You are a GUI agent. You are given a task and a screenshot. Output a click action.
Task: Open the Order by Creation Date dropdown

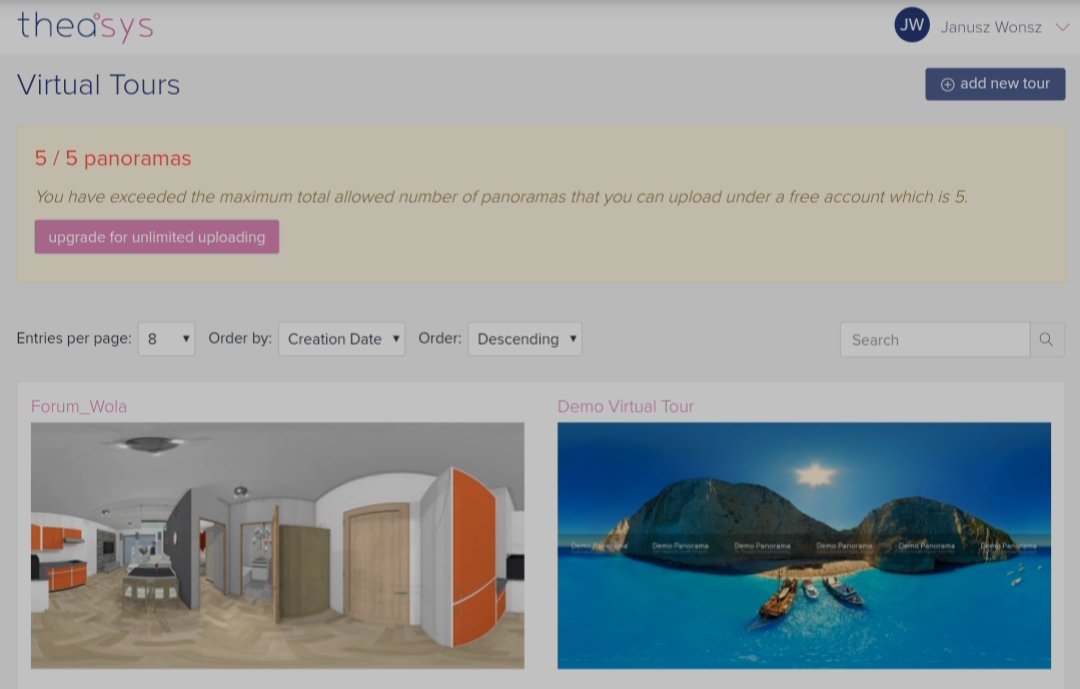tap(341, 339)
